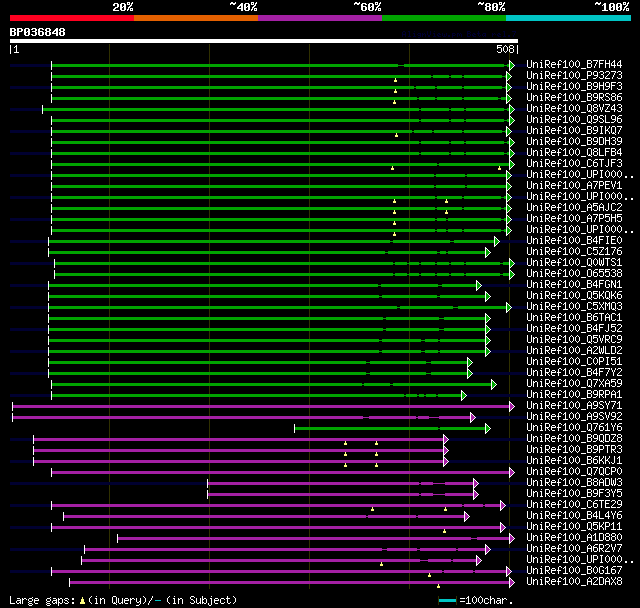Select the UniRef100_C5Z176 label
The image size is (640, 608).
pyautogui.click(x=574, y=252)
